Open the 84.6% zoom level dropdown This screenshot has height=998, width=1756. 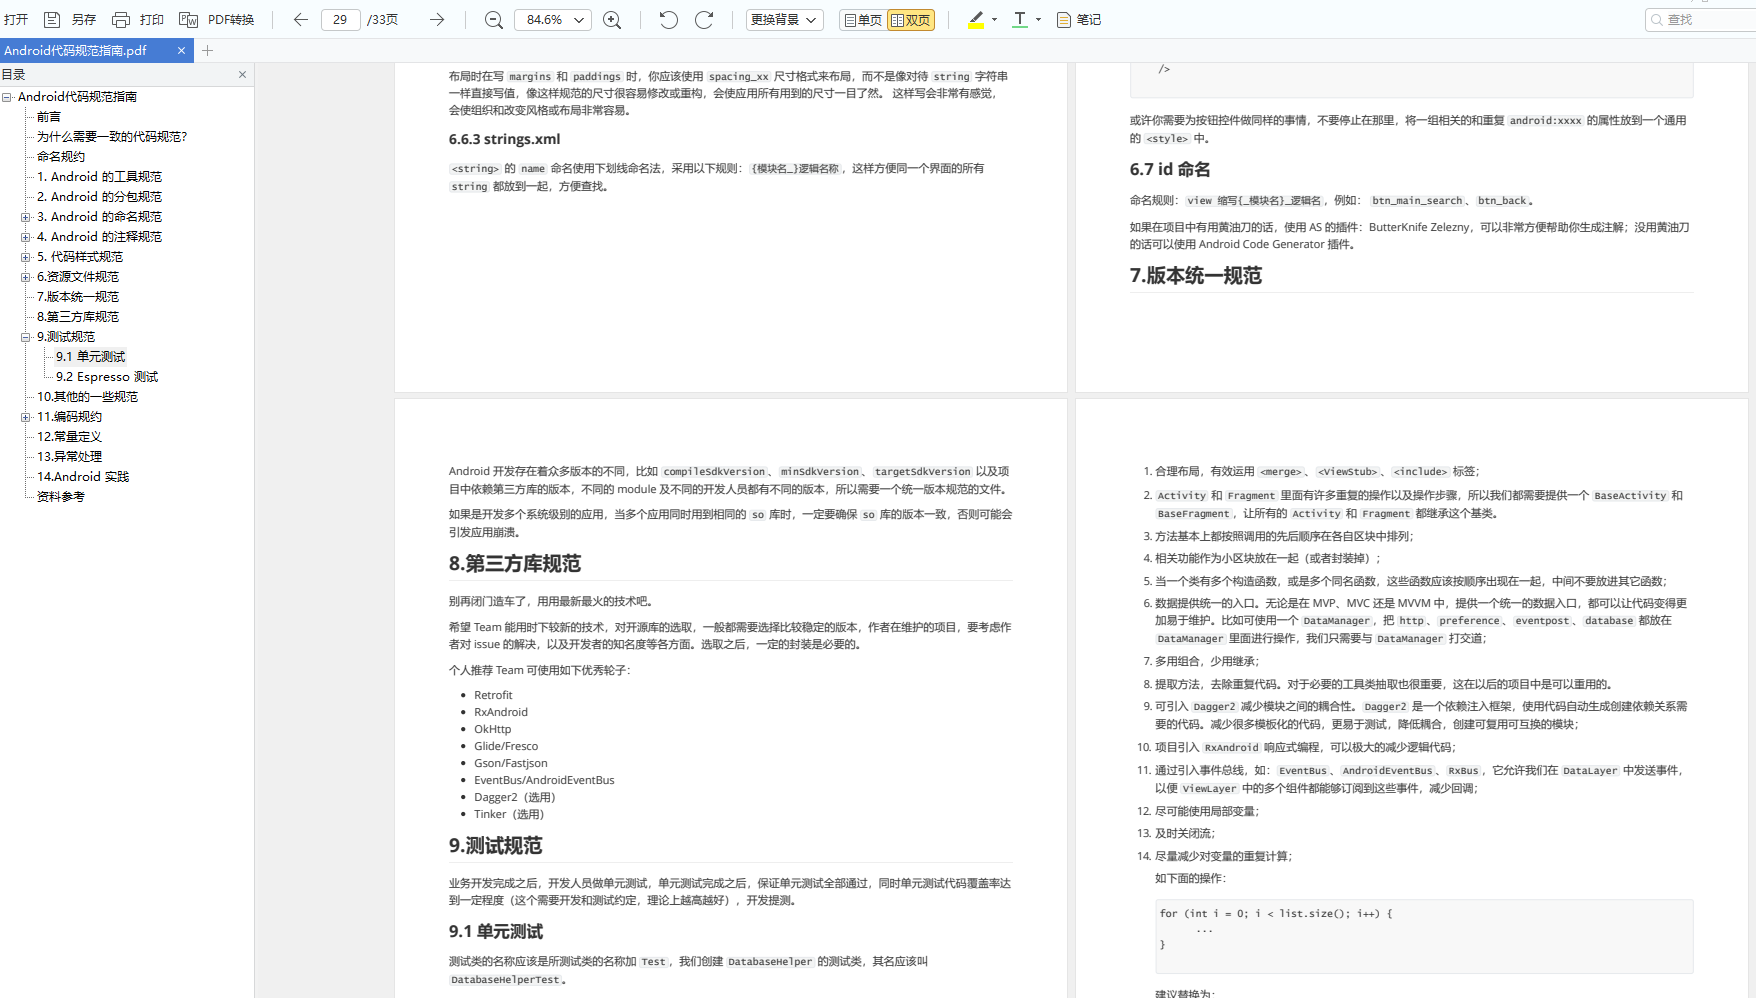point(553,20)
